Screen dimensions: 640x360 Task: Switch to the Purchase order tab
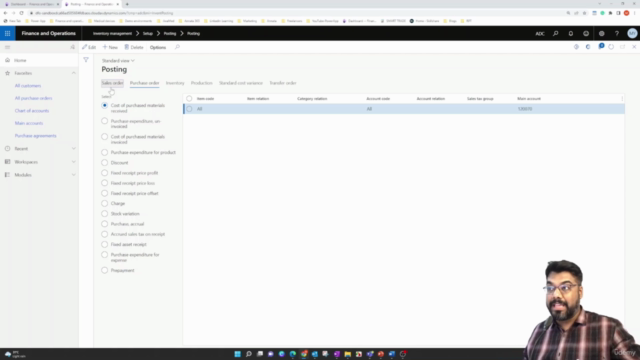144,83
